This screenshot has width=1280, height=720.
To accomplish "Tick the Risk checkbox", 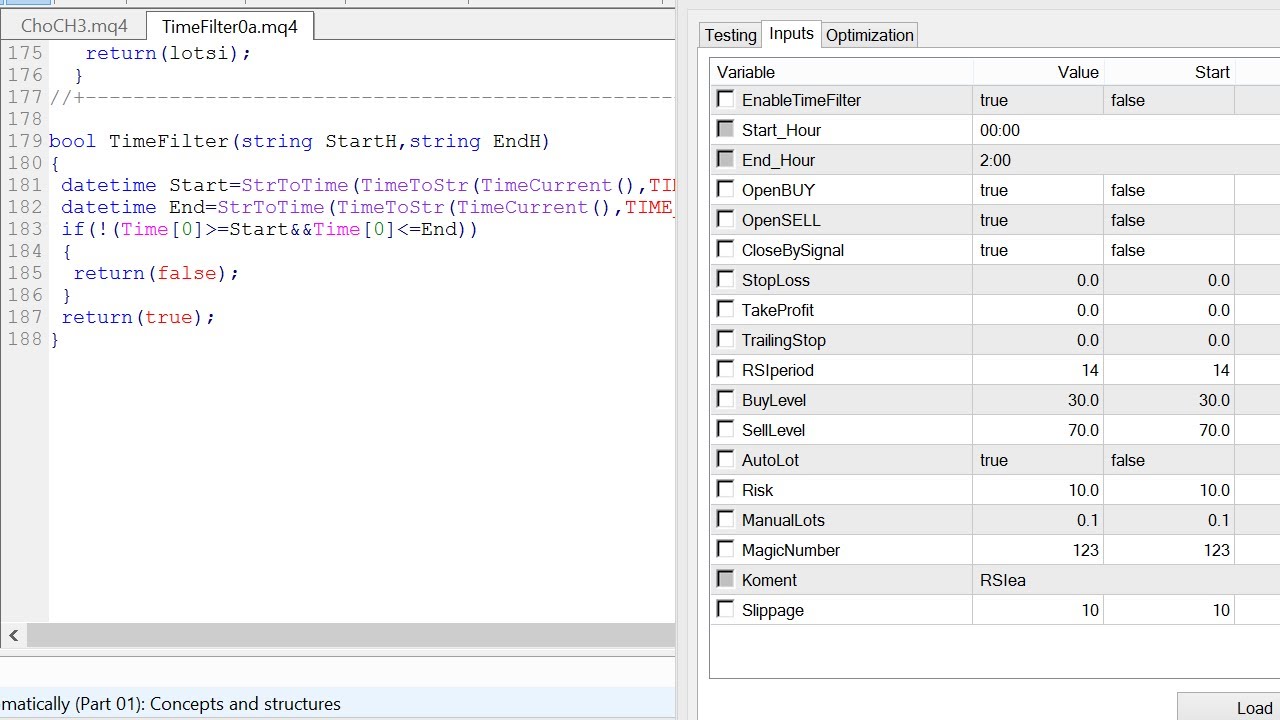I will click(726, 489).
